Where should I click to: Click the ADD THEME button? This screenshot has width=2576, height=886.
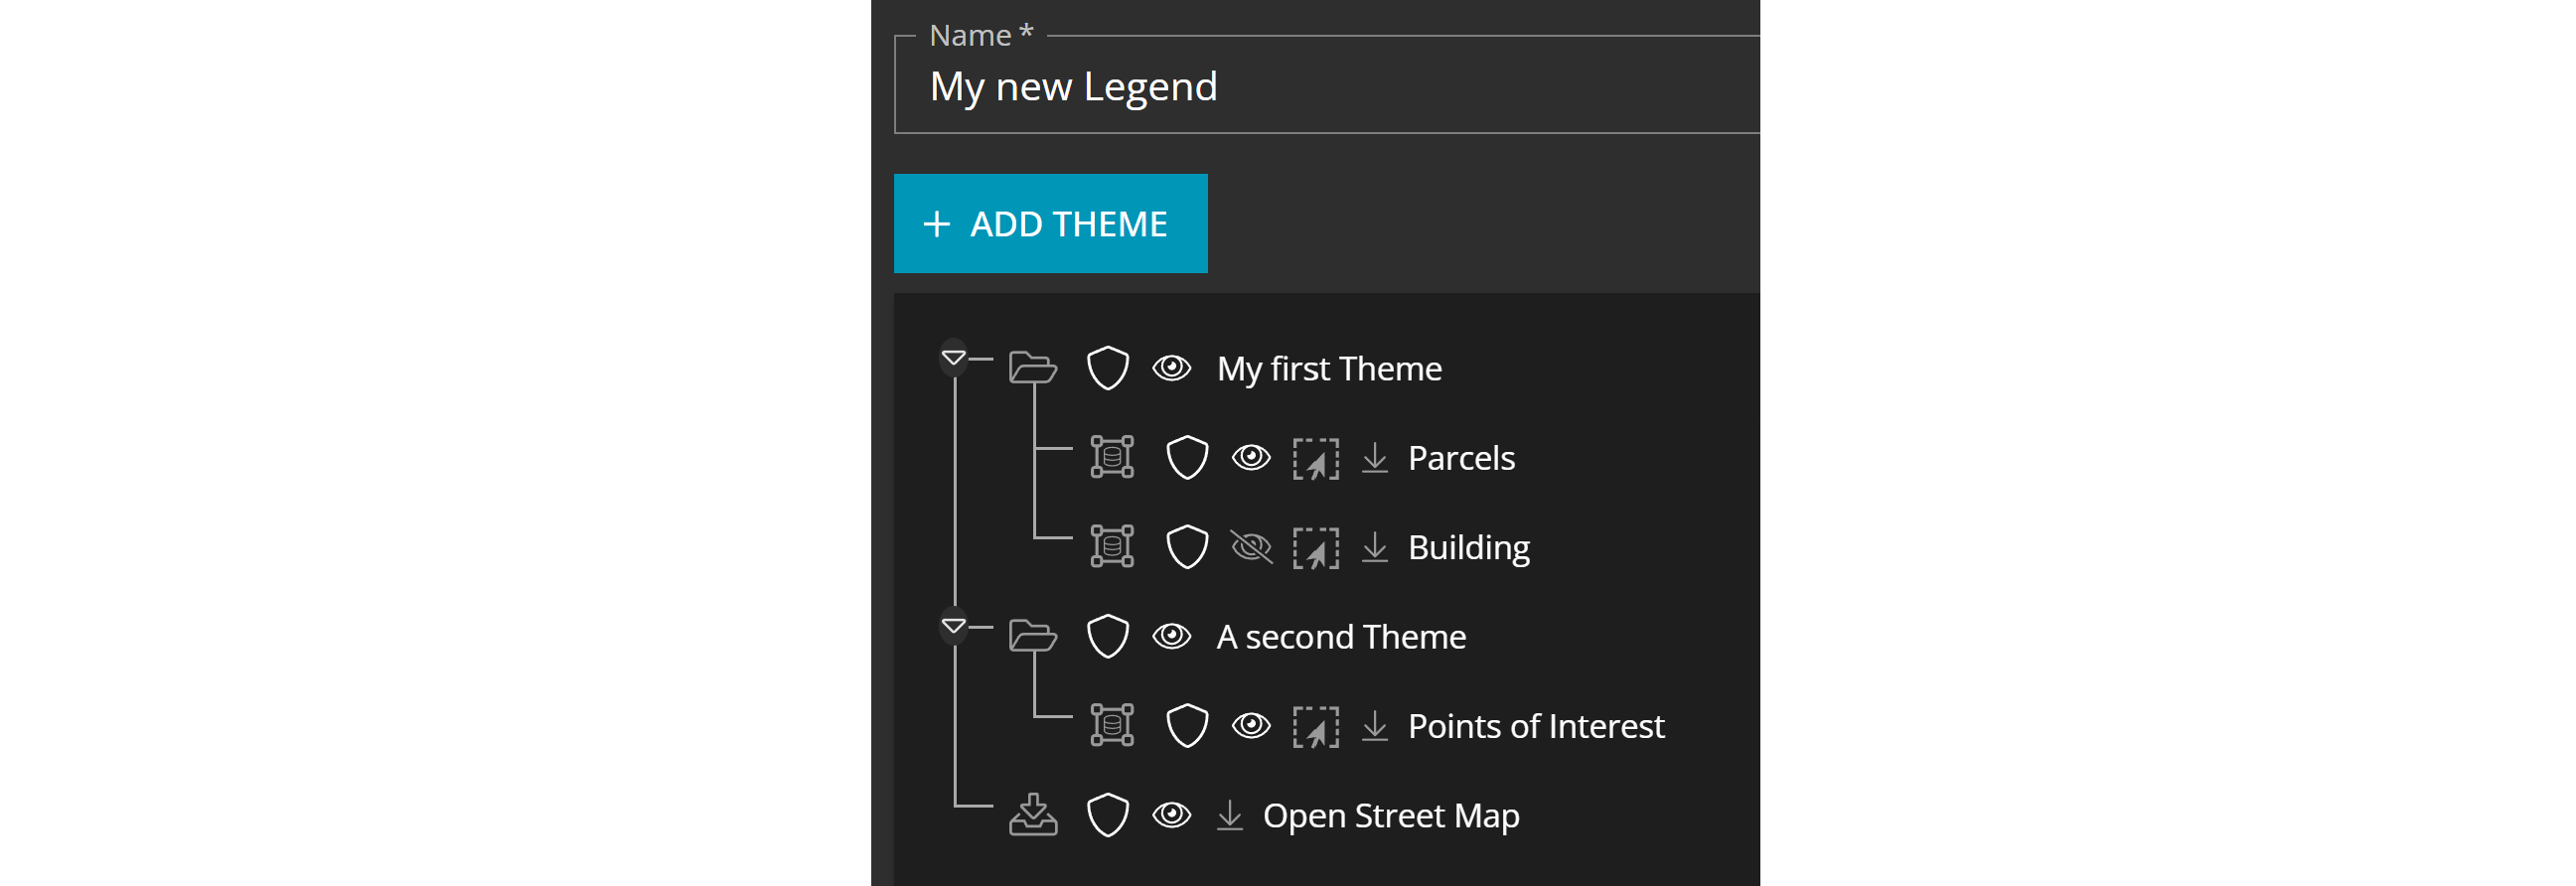click(1050, 223)
